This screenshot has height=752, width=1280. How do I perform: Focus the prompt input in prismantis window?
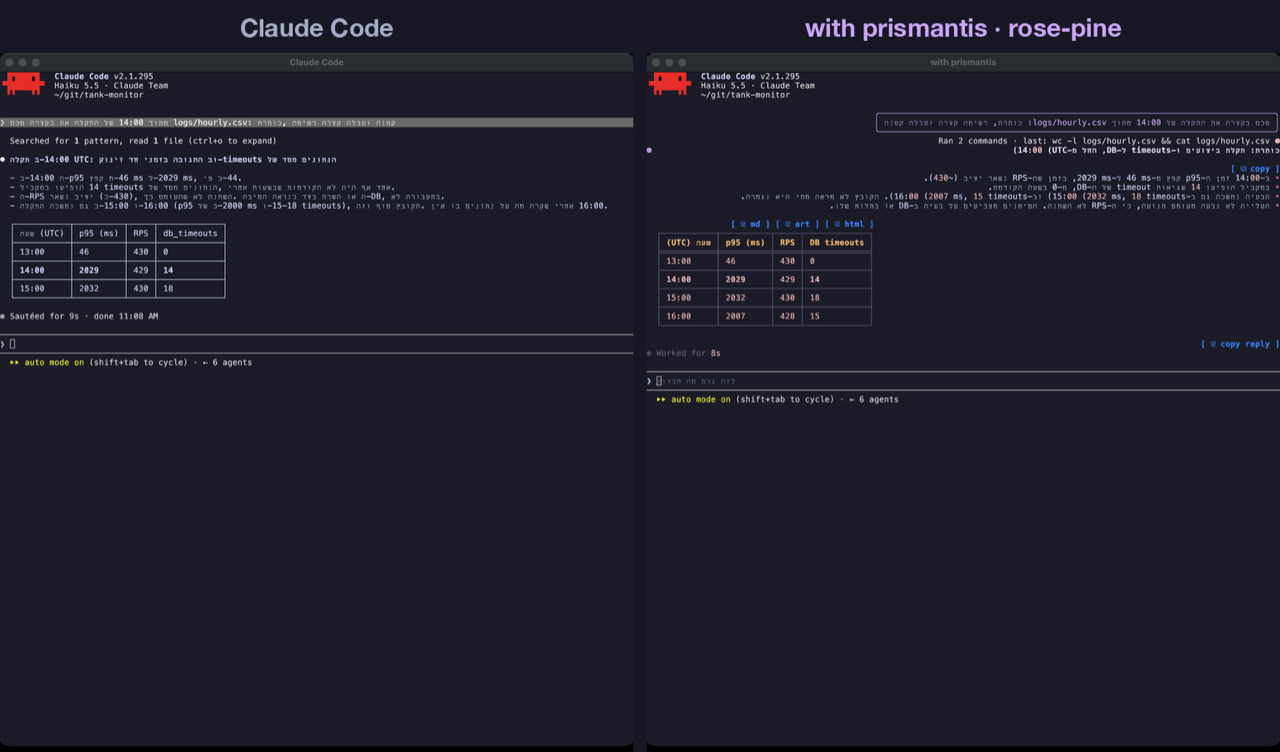point(962,381)
